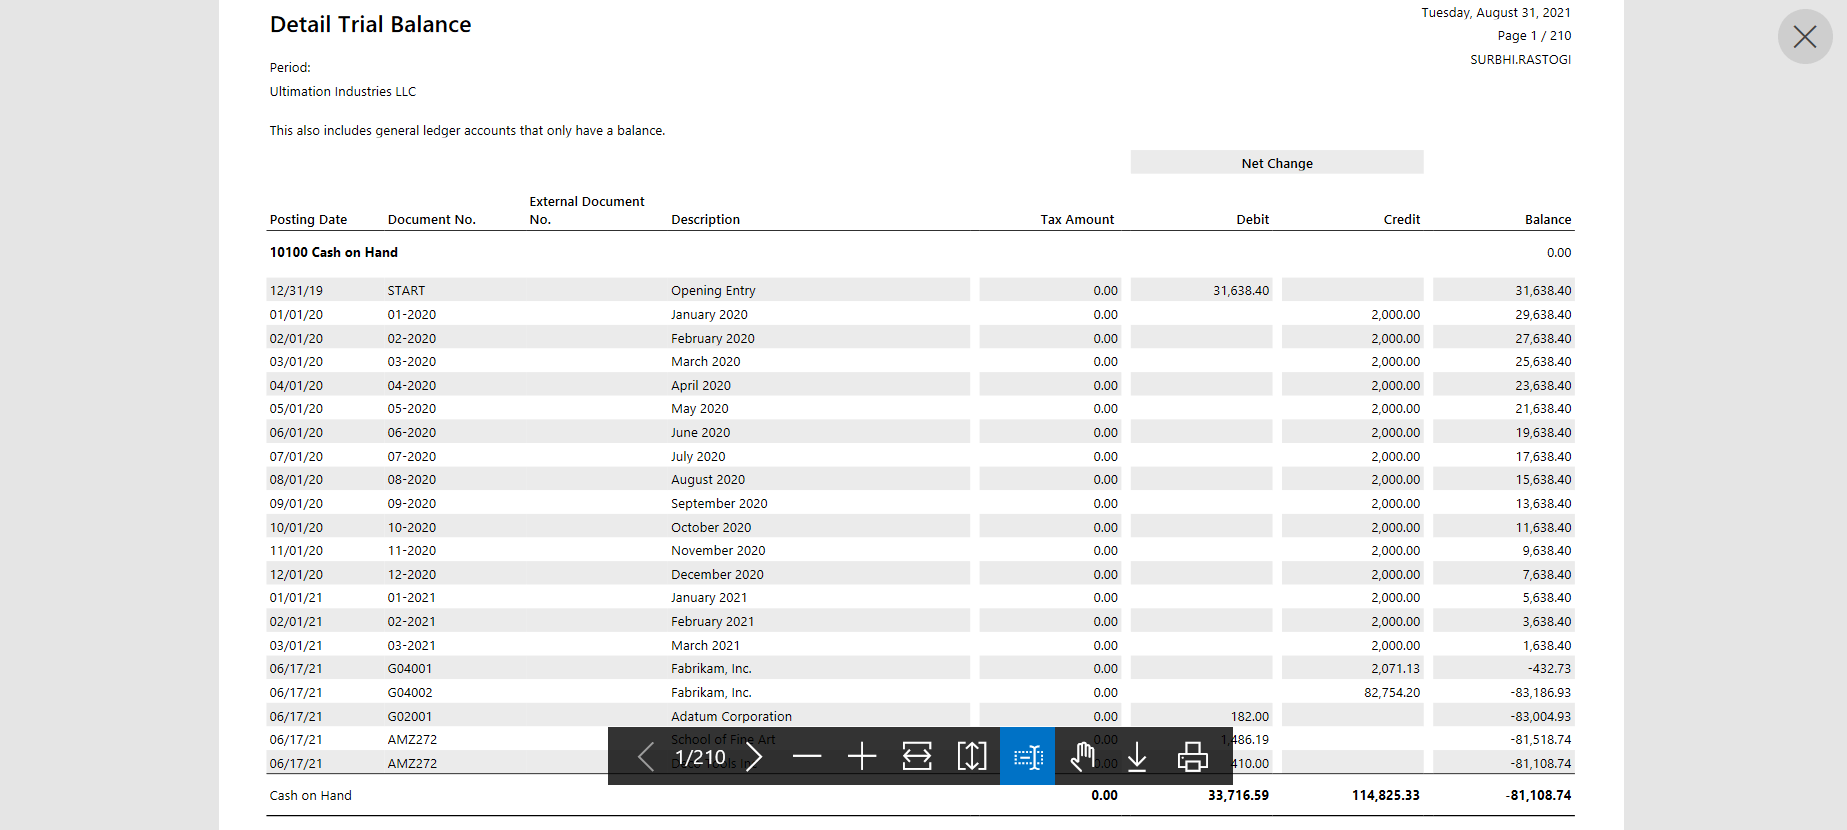Select document number 07-2020
This screenshot has height=830, width=1847.
click(x=412, y=457)
